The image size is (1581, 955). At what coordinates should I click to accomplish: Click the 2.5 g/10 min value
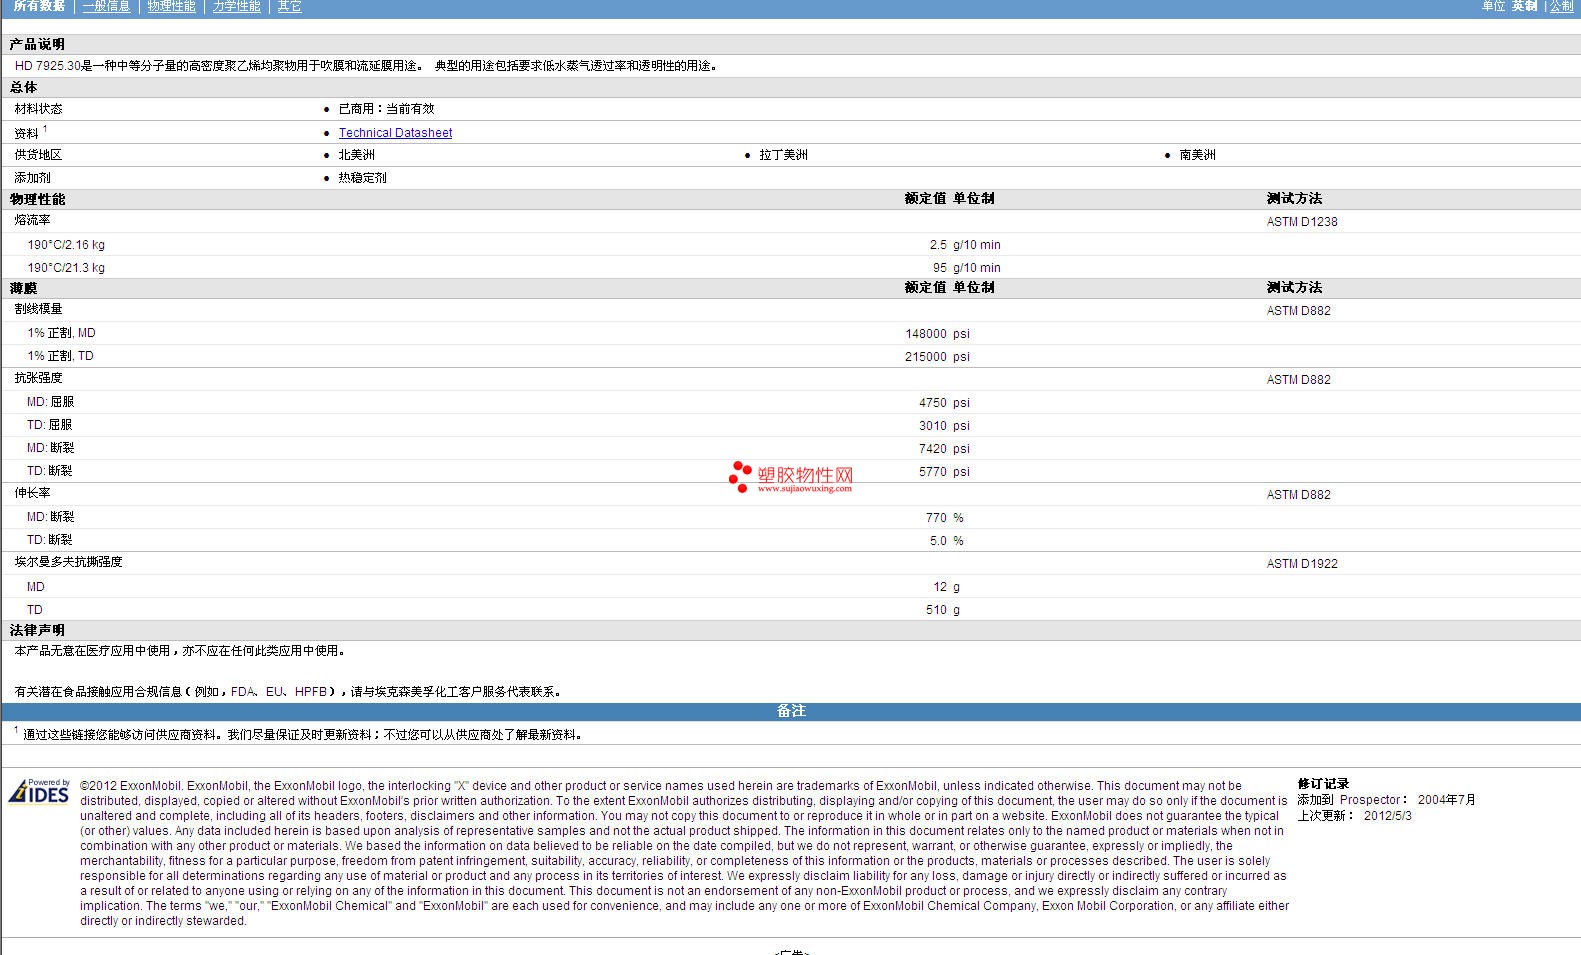coord(964,245)
